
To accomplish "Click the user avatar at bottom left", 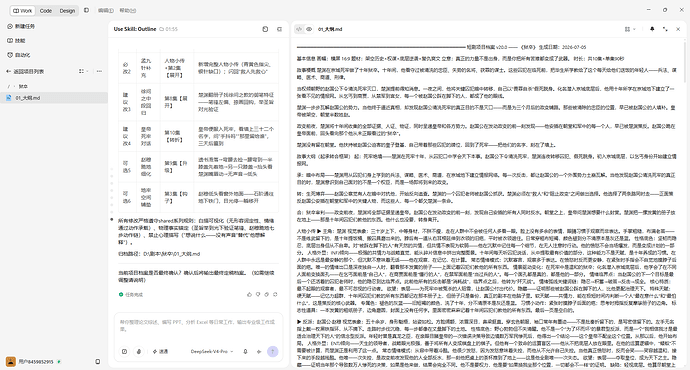I will coord(11,362).
